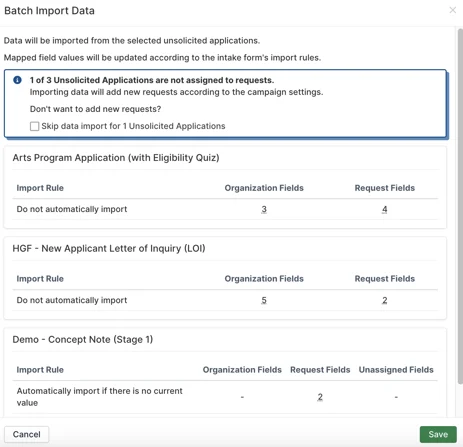The height and width of the screenshot is (447, 463).
Task: Click Arts Program 'Do not automatically import' rule
Action: (x=72, y=209)
